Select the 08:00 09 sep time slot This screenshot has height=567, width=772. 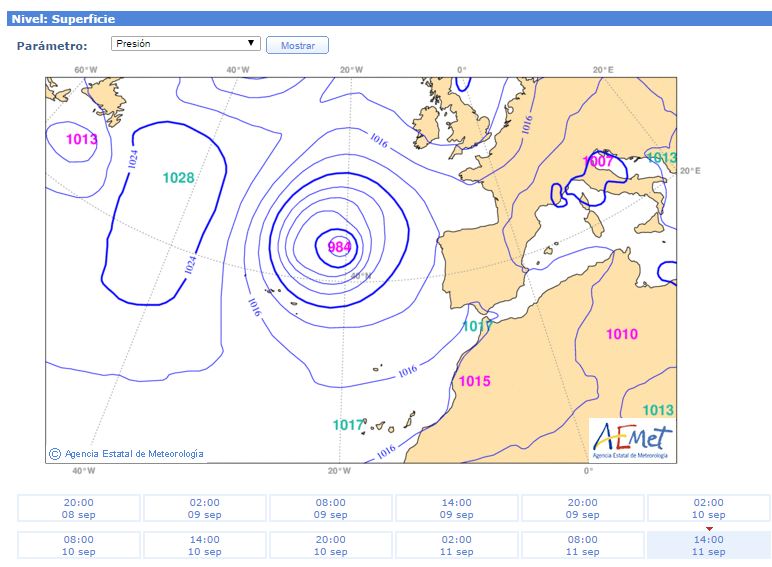point(331,508)
